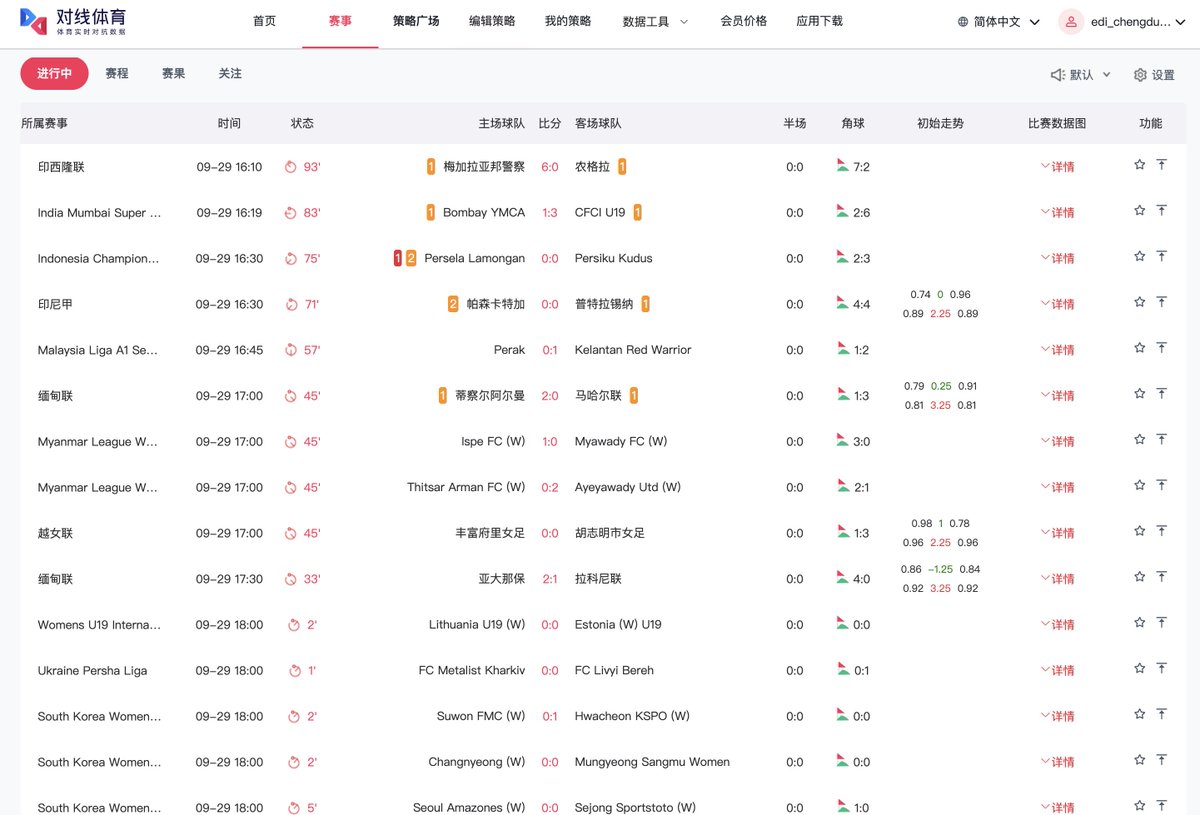Open the 简体中文 language dropdown
Screen dimensions: 1200x815
click(x=998, y=21)
